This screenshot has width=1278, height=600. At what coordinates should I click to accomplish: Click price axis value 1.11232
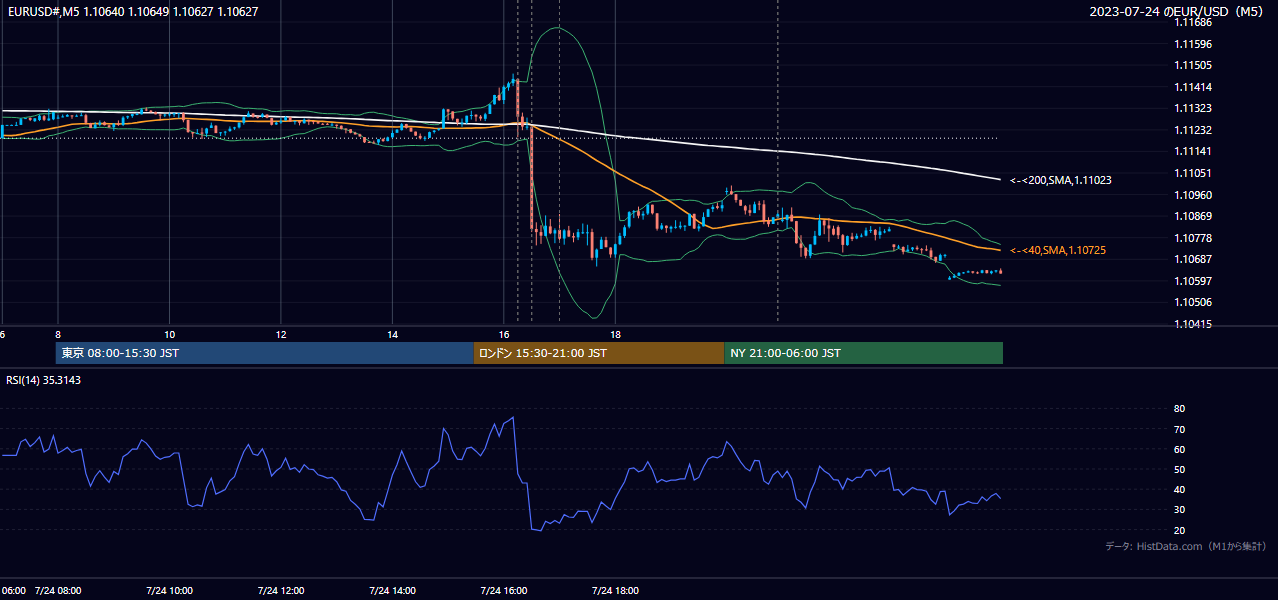[1192, 130]
